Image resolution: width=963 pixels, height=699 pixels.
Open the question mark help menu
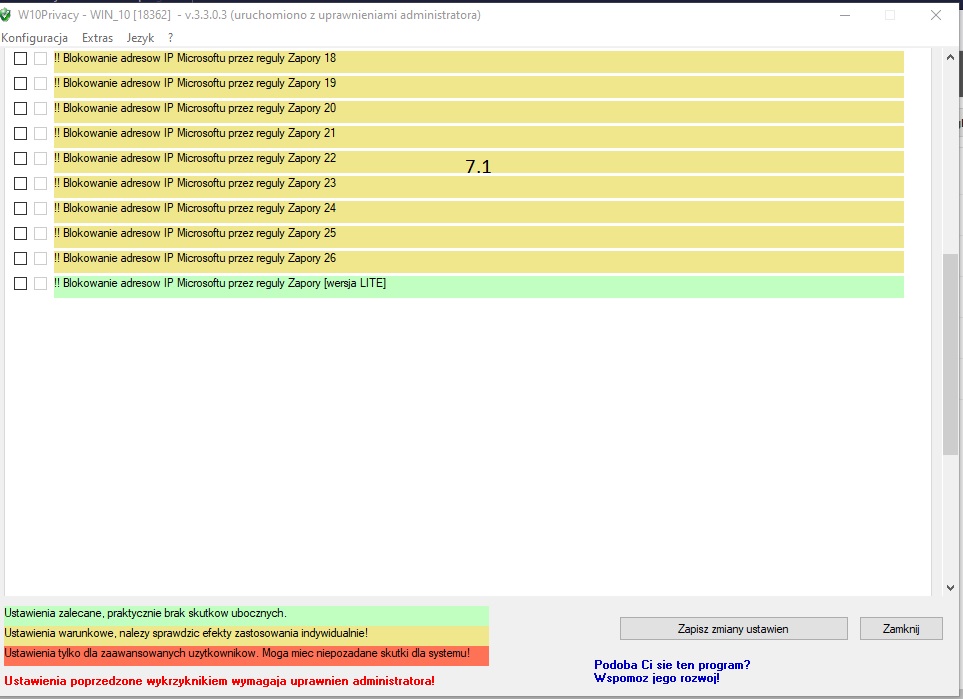click(170, 38)
